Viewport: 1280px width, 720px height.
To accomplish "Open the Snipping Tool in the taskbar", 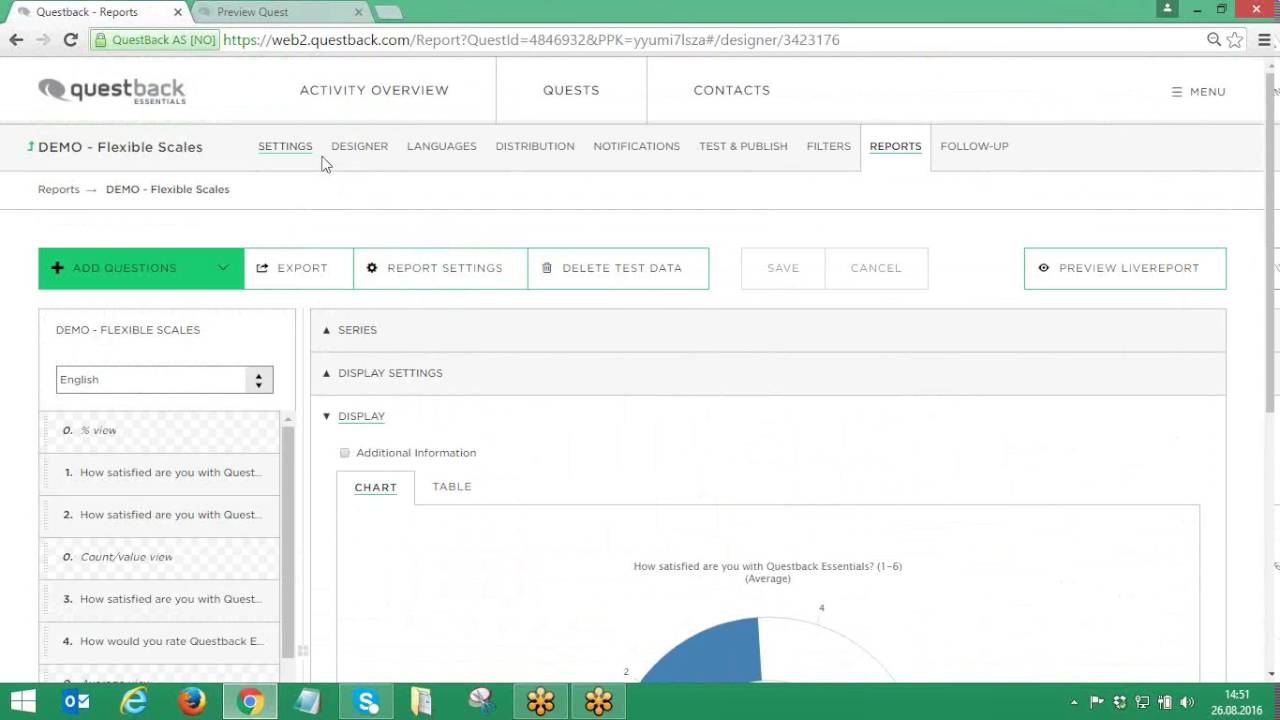I will [x=481, y=701].
